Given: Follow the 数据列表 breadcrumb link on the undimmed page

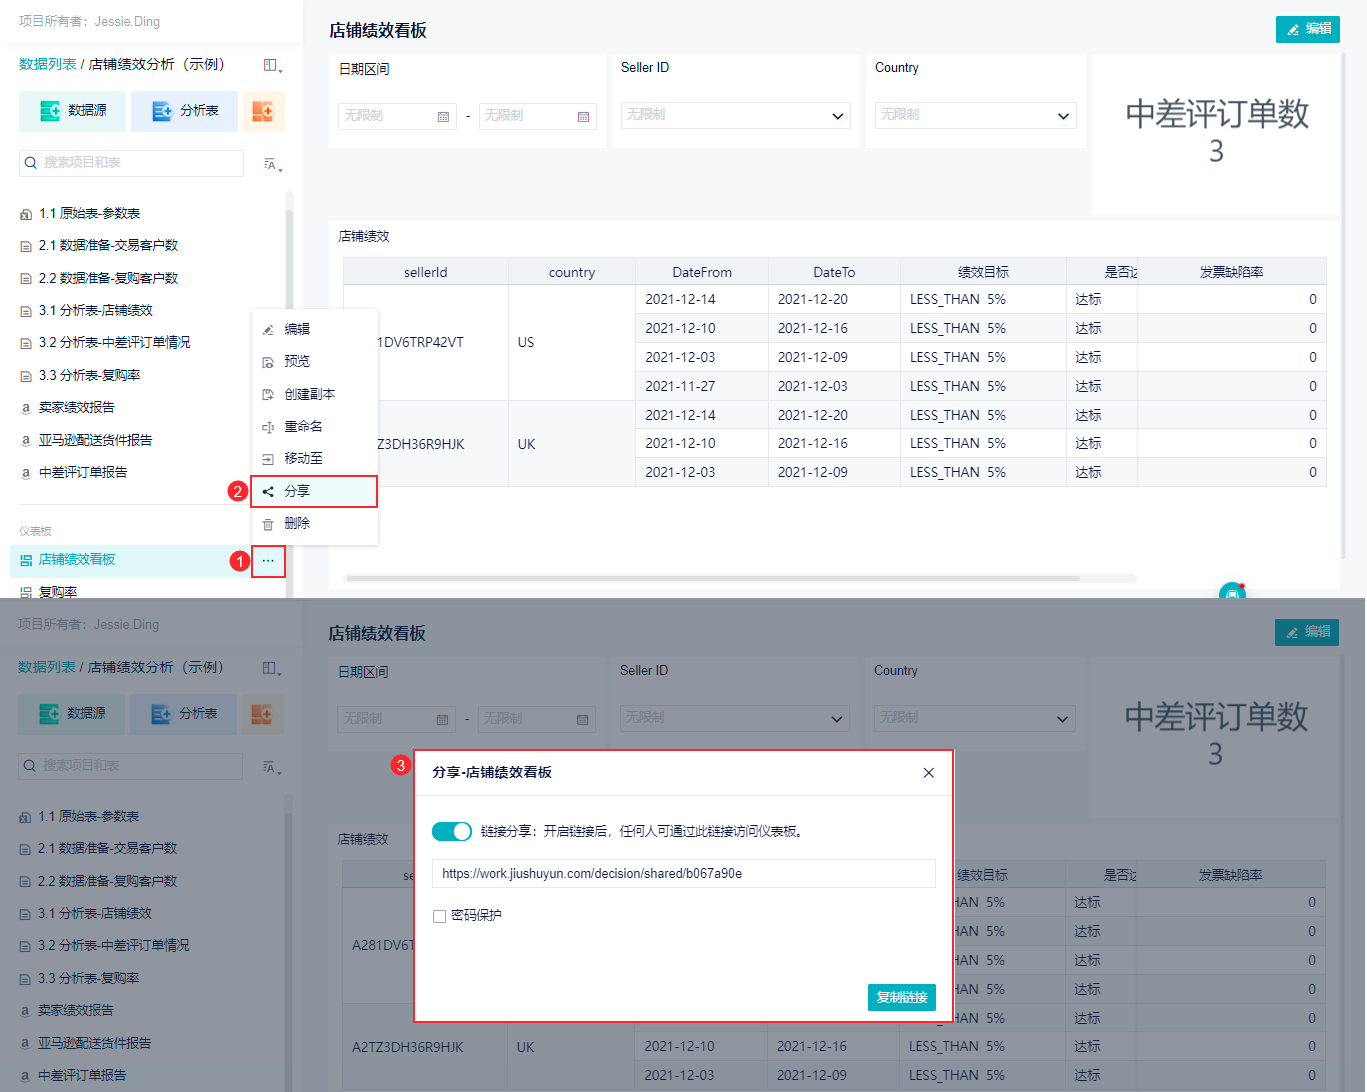Looking at the screenshot, I should [47, 64].
